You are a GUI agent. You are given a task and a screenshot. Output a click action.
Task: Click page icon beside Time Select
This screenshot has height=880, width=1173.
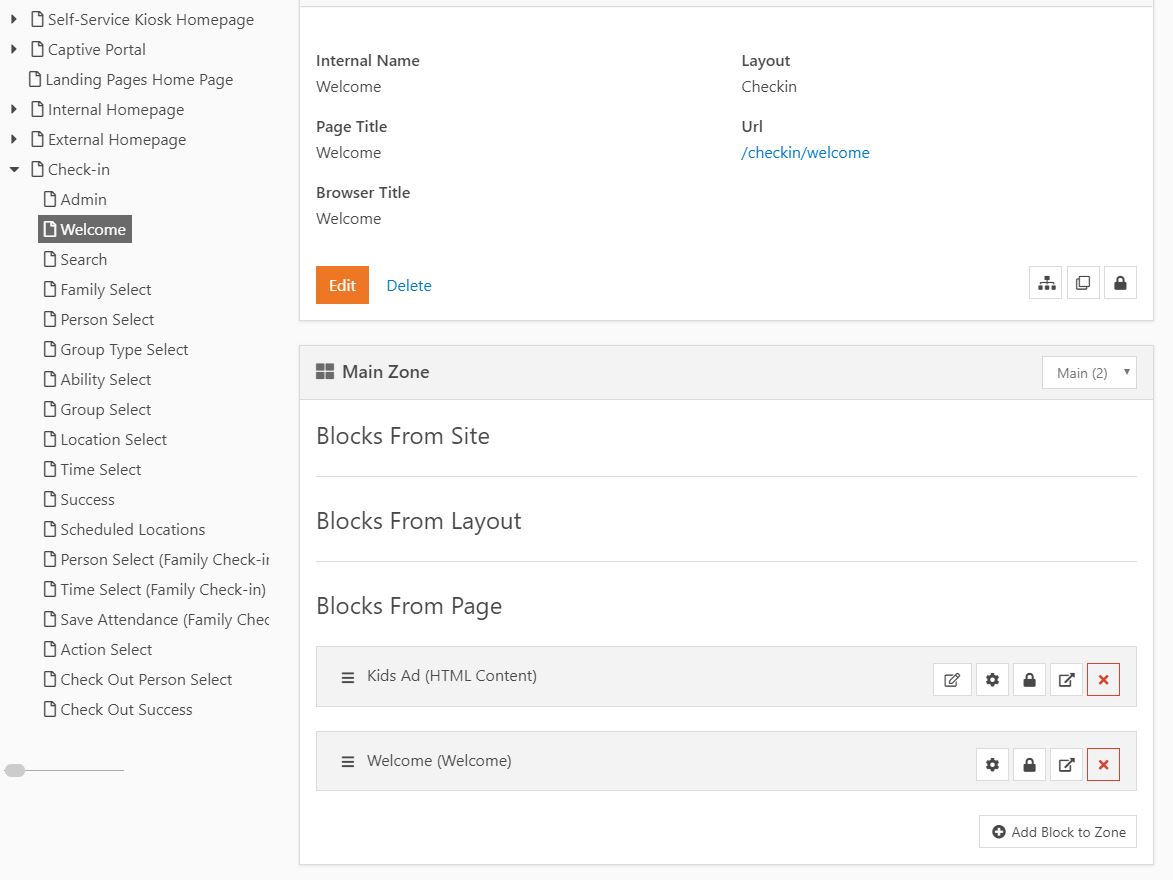tap(49, 469)
